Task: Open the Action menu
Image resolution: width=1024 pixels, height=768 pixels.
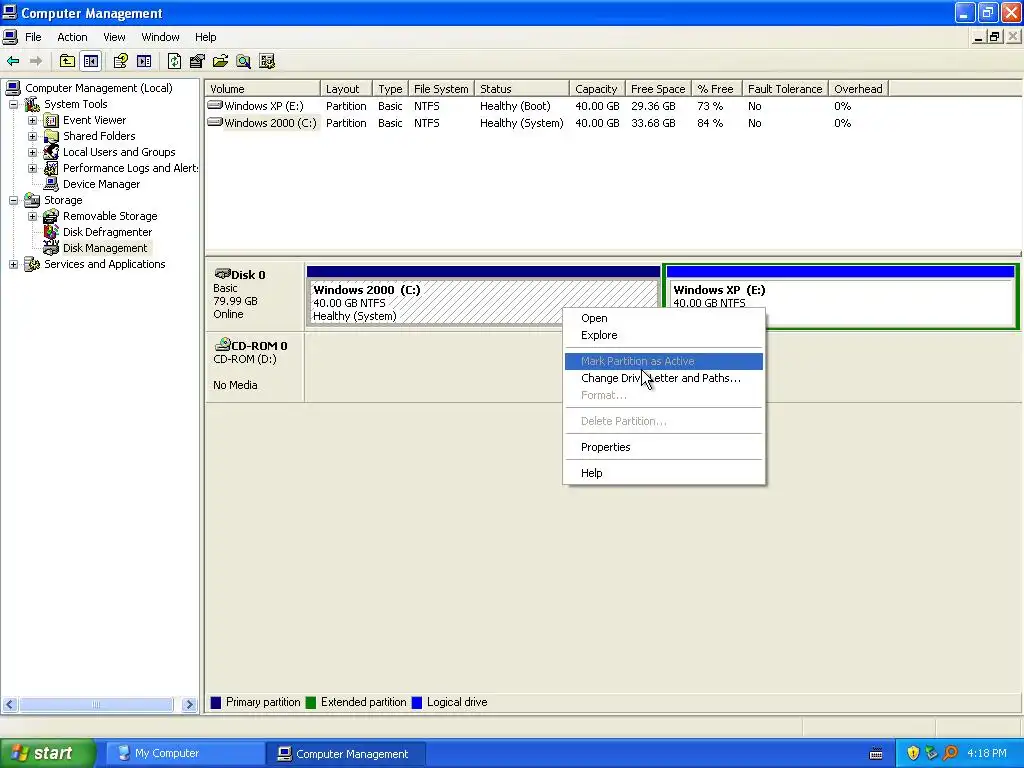Action: tap(72, 37)
